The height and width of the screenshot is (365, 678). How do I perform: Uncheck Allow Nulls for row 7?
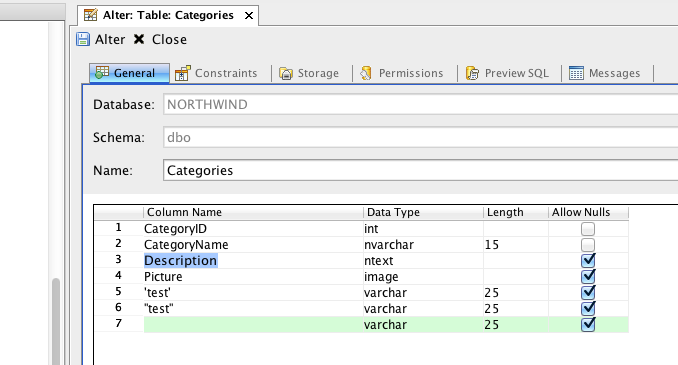(x=588, y=324)
